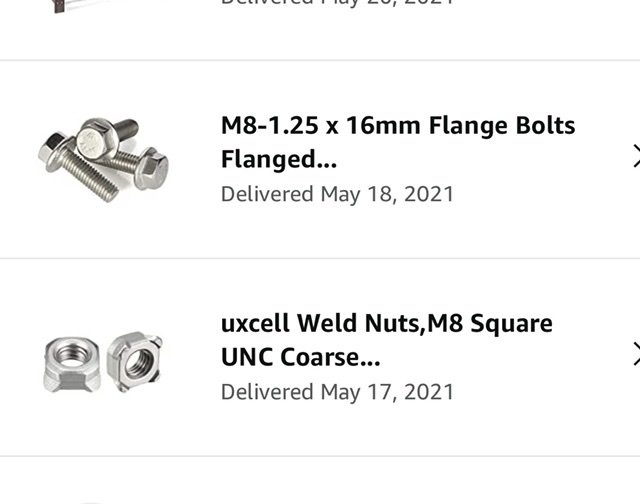Open the uxcell Weld Nuts,M8 Square title
640x504 pixels.
point(387,340)
